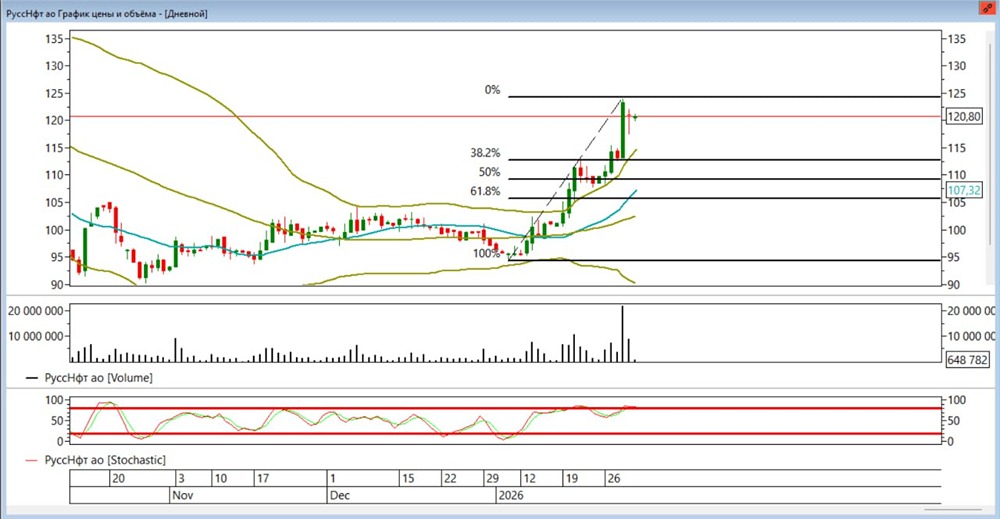Screen dimensions: 1000x519
Task: Click the 10 000 000 label on left volume axis
Action: click(36, 336)
